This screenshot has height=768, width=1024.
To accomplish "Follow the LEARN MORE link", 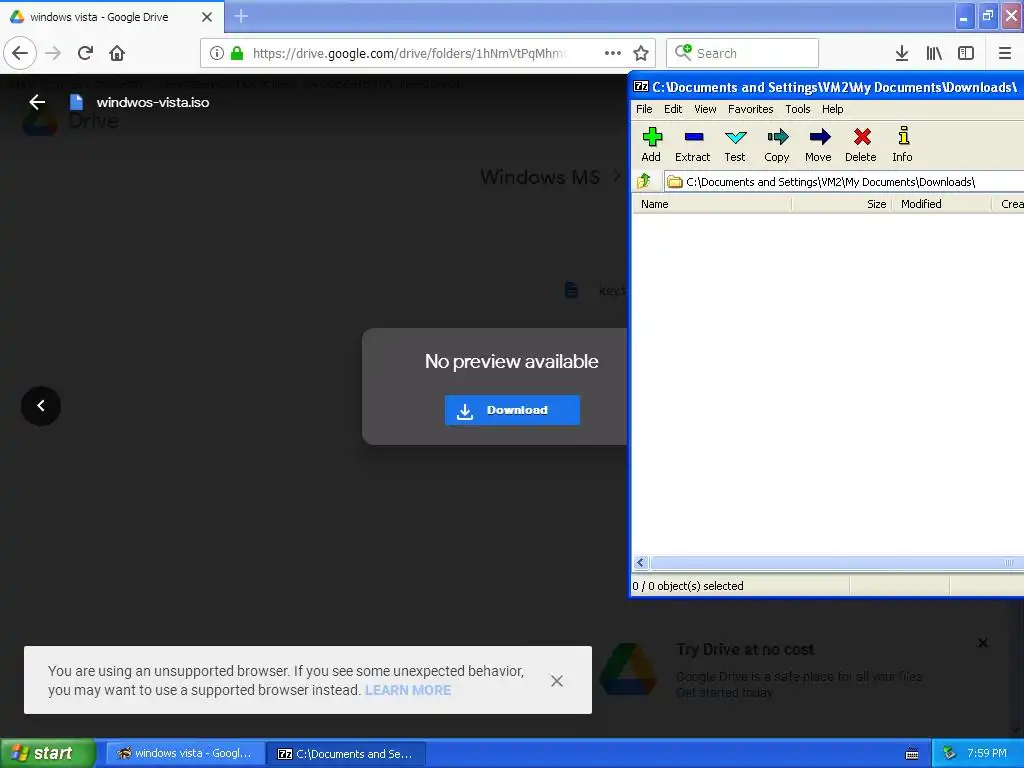I will tap(408, 690).
